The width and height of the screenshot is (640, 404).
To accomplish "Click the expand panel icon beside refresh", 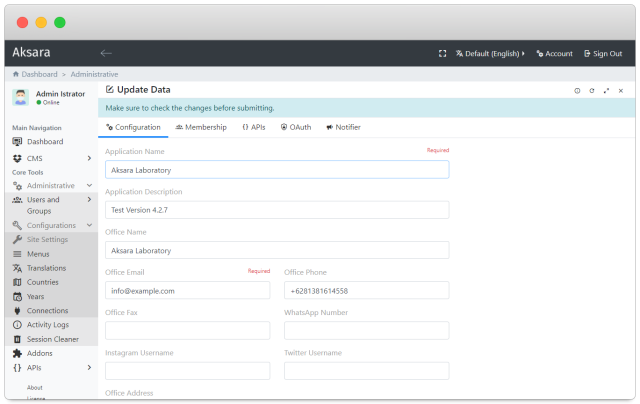I will click(606, 90).
